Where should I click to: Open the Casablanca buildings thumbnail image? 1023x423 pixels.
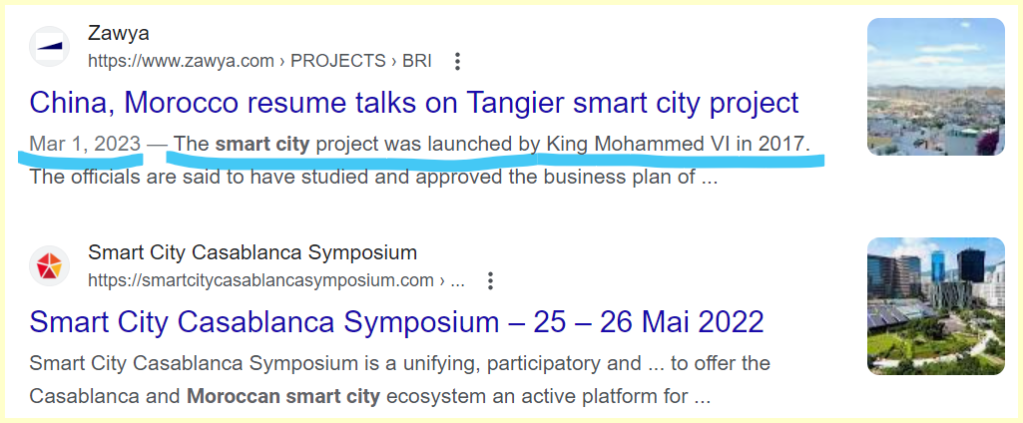(935, 306)
